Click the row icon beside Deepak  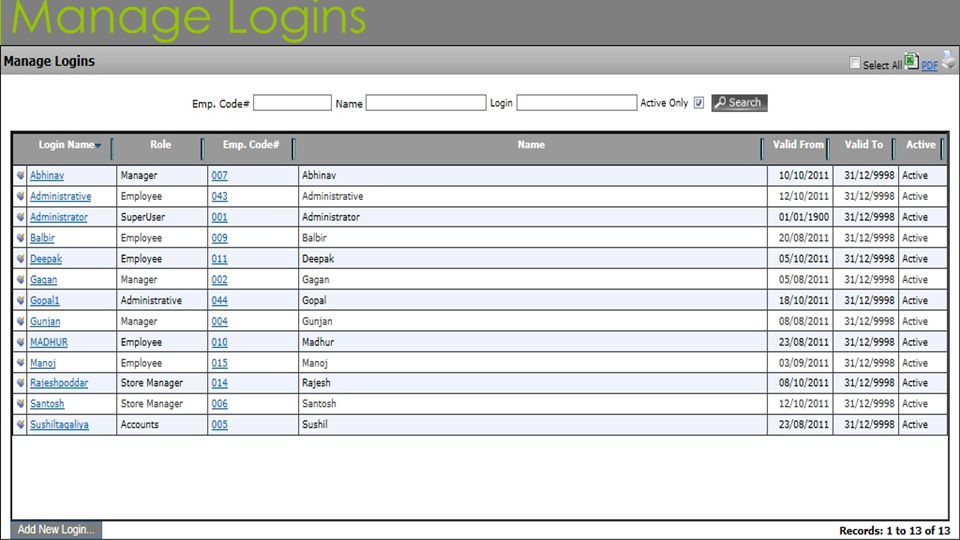21,258
